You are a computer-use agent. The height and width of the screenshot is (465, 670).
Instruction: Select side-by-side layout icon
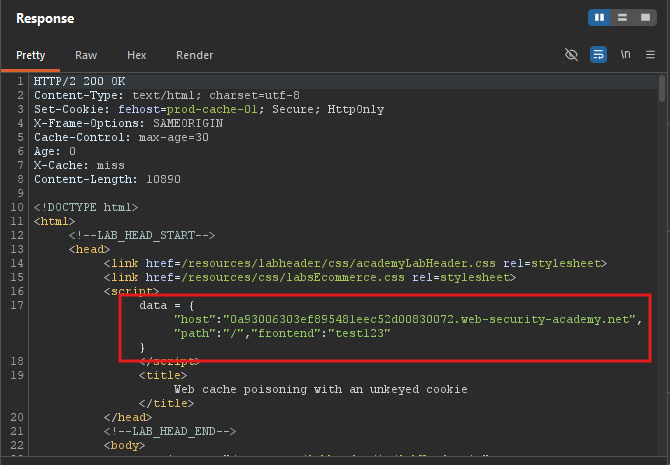[599, 18]
